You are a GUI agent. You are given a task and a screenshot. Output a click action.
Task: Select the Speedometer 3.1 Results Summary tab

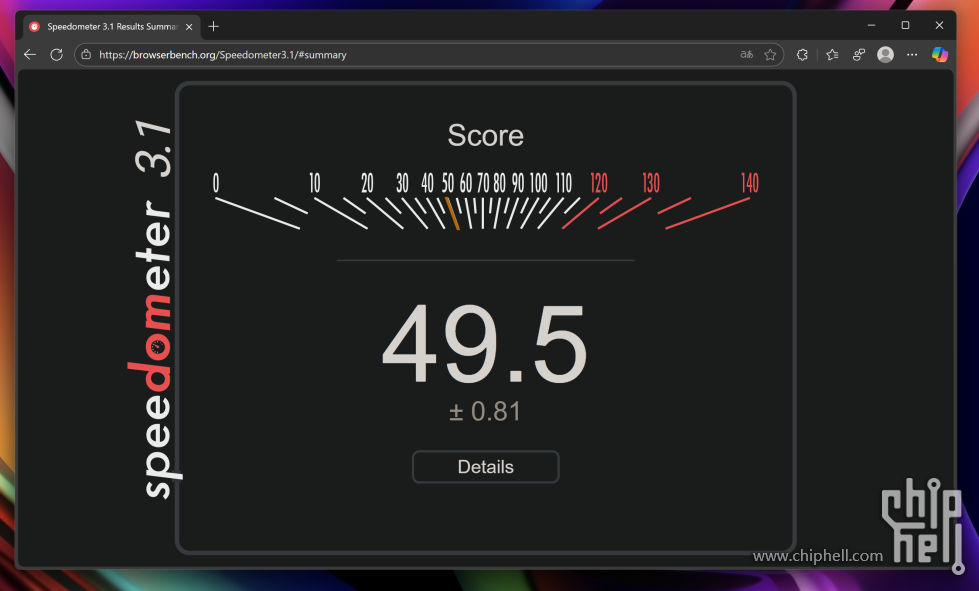click(x=112, y=27)
